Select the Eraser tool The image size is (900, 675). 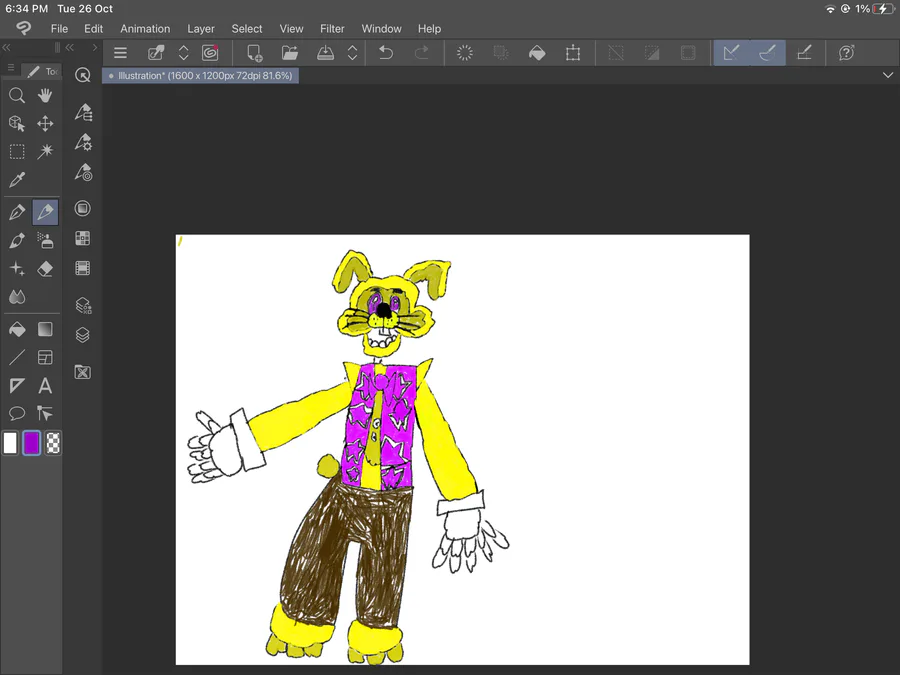pyautogui.click(x=45, y=269)
